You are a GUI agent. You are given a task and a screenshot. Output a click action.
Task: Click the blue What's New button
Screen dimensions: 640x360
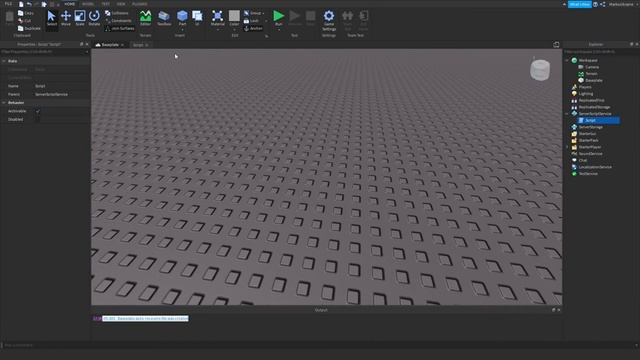pyautogui.click(x=580, y=4)
